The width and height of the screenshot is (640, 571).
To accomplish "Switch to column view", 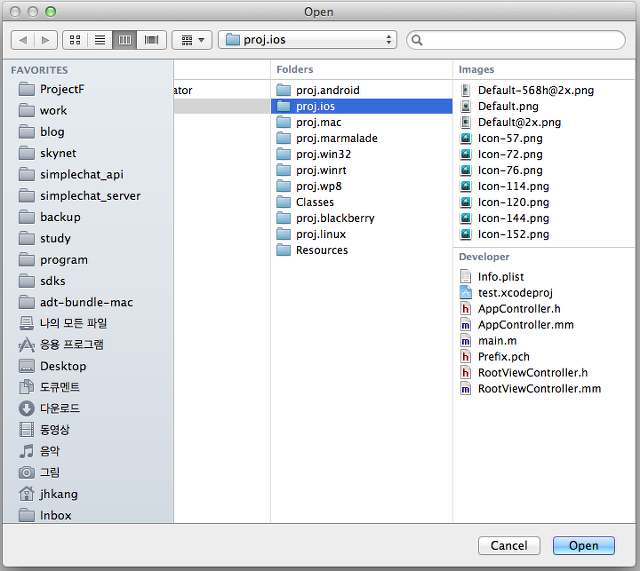I will point(124,40).
